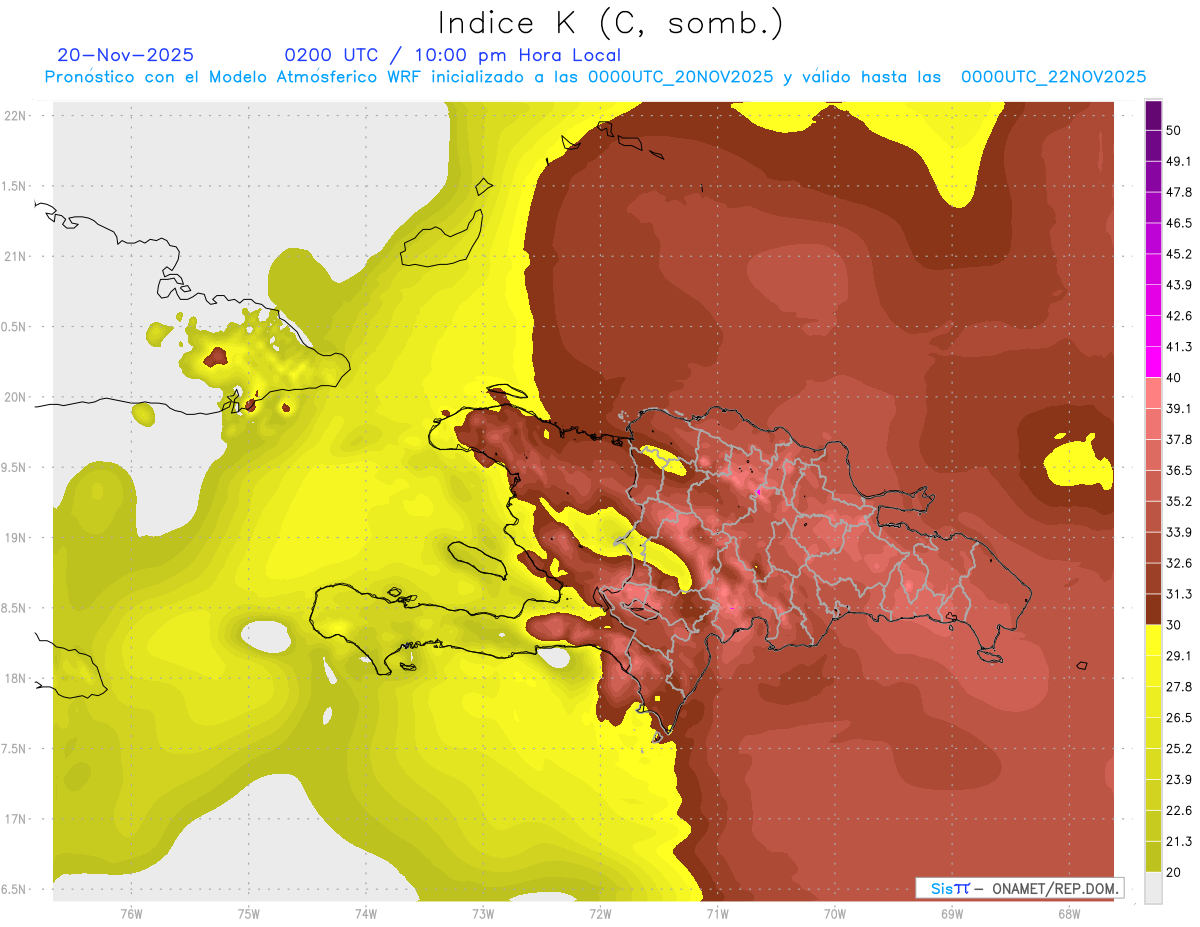This screenshot has height=927, width=1200.
Task: Click the pink swatch between 40 and 39.1
Action: tap(1153, 393)
